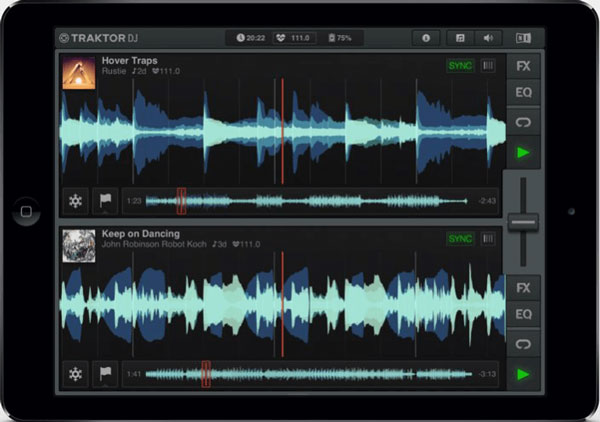Tap the Hover Traps album artwork
The height and width of the screenshot is (422, 600).
(x=79, y=72)
